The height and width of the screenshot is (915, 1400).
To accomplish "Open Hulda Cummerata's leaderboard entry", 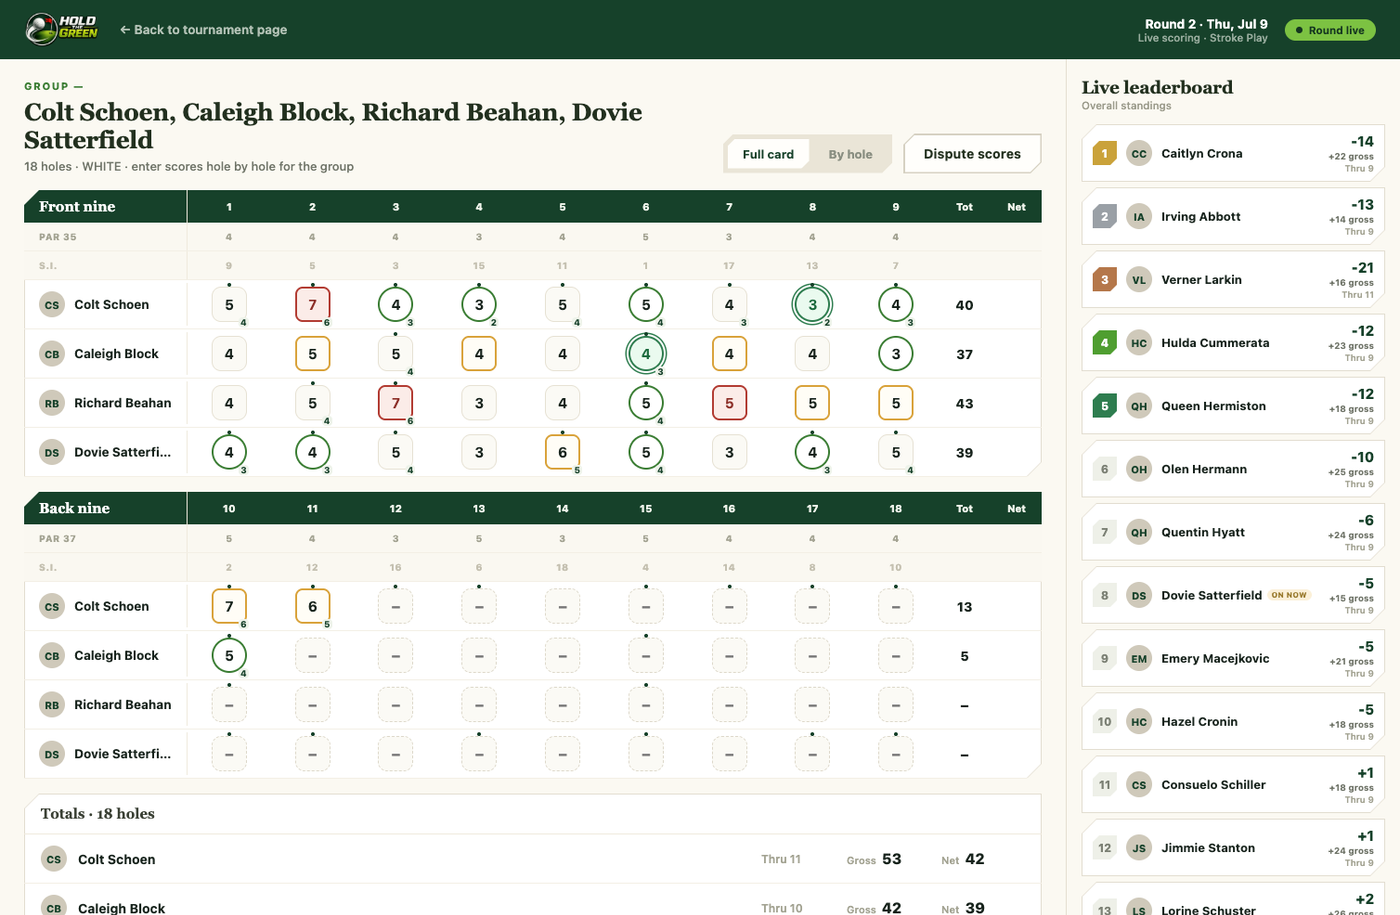I will [x=1231, y=342].
